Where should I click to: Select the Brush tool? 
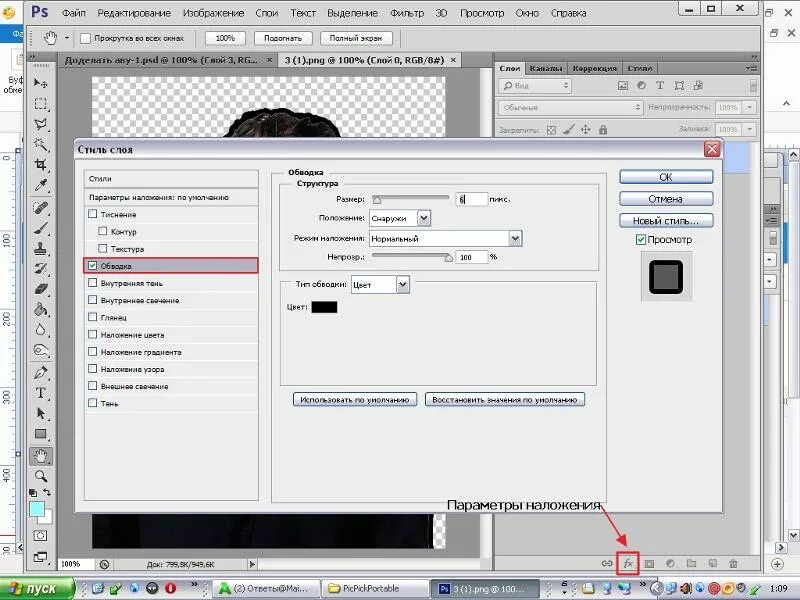pyautogui.click(x=40, y=228)
